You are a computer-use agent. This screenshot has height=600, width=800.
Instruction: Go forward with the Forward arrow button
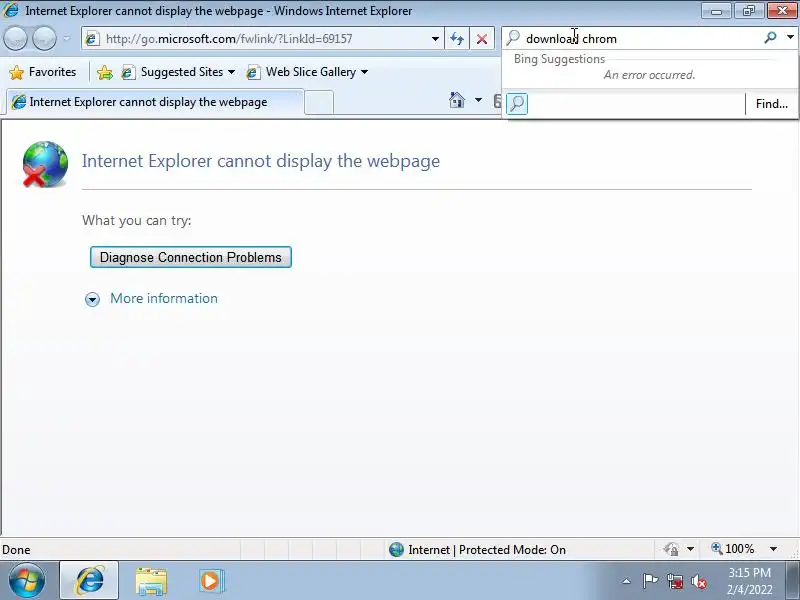click(x=44, y=39)
